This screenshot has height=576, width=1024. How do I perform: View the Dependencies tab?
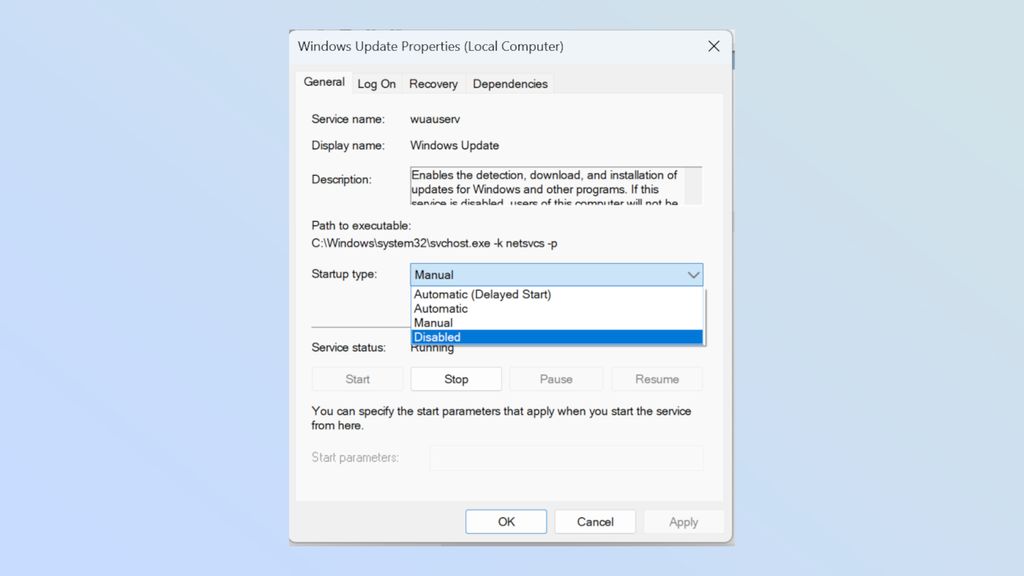[x=509, y=84]
